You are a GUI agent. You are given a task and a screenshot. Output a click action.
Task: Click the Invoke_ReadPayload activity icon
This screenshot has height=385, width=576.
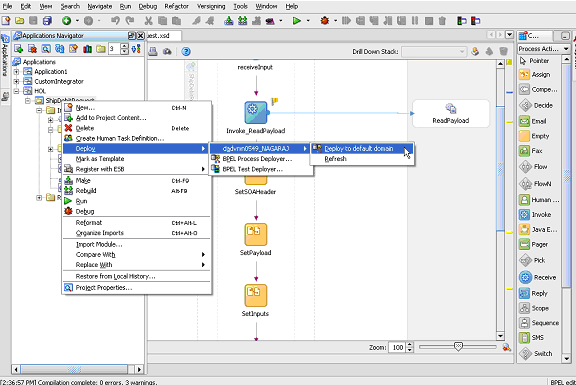tap(256, 112)
